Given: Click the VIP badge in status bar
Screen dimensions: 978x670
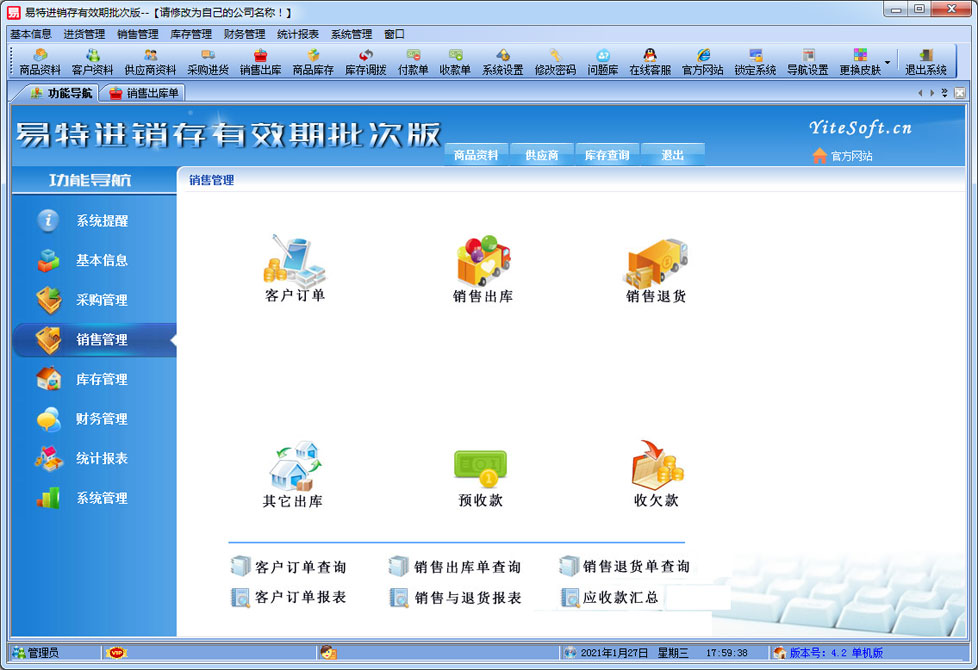Looking at the screenshot, I should coord(116,653).
